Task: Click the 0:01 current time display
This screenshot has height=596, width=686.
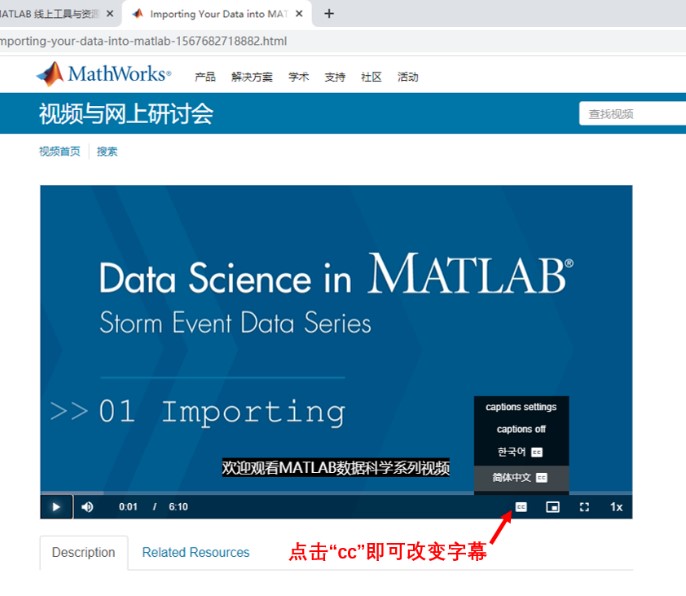Action: (x=128, y=507)
